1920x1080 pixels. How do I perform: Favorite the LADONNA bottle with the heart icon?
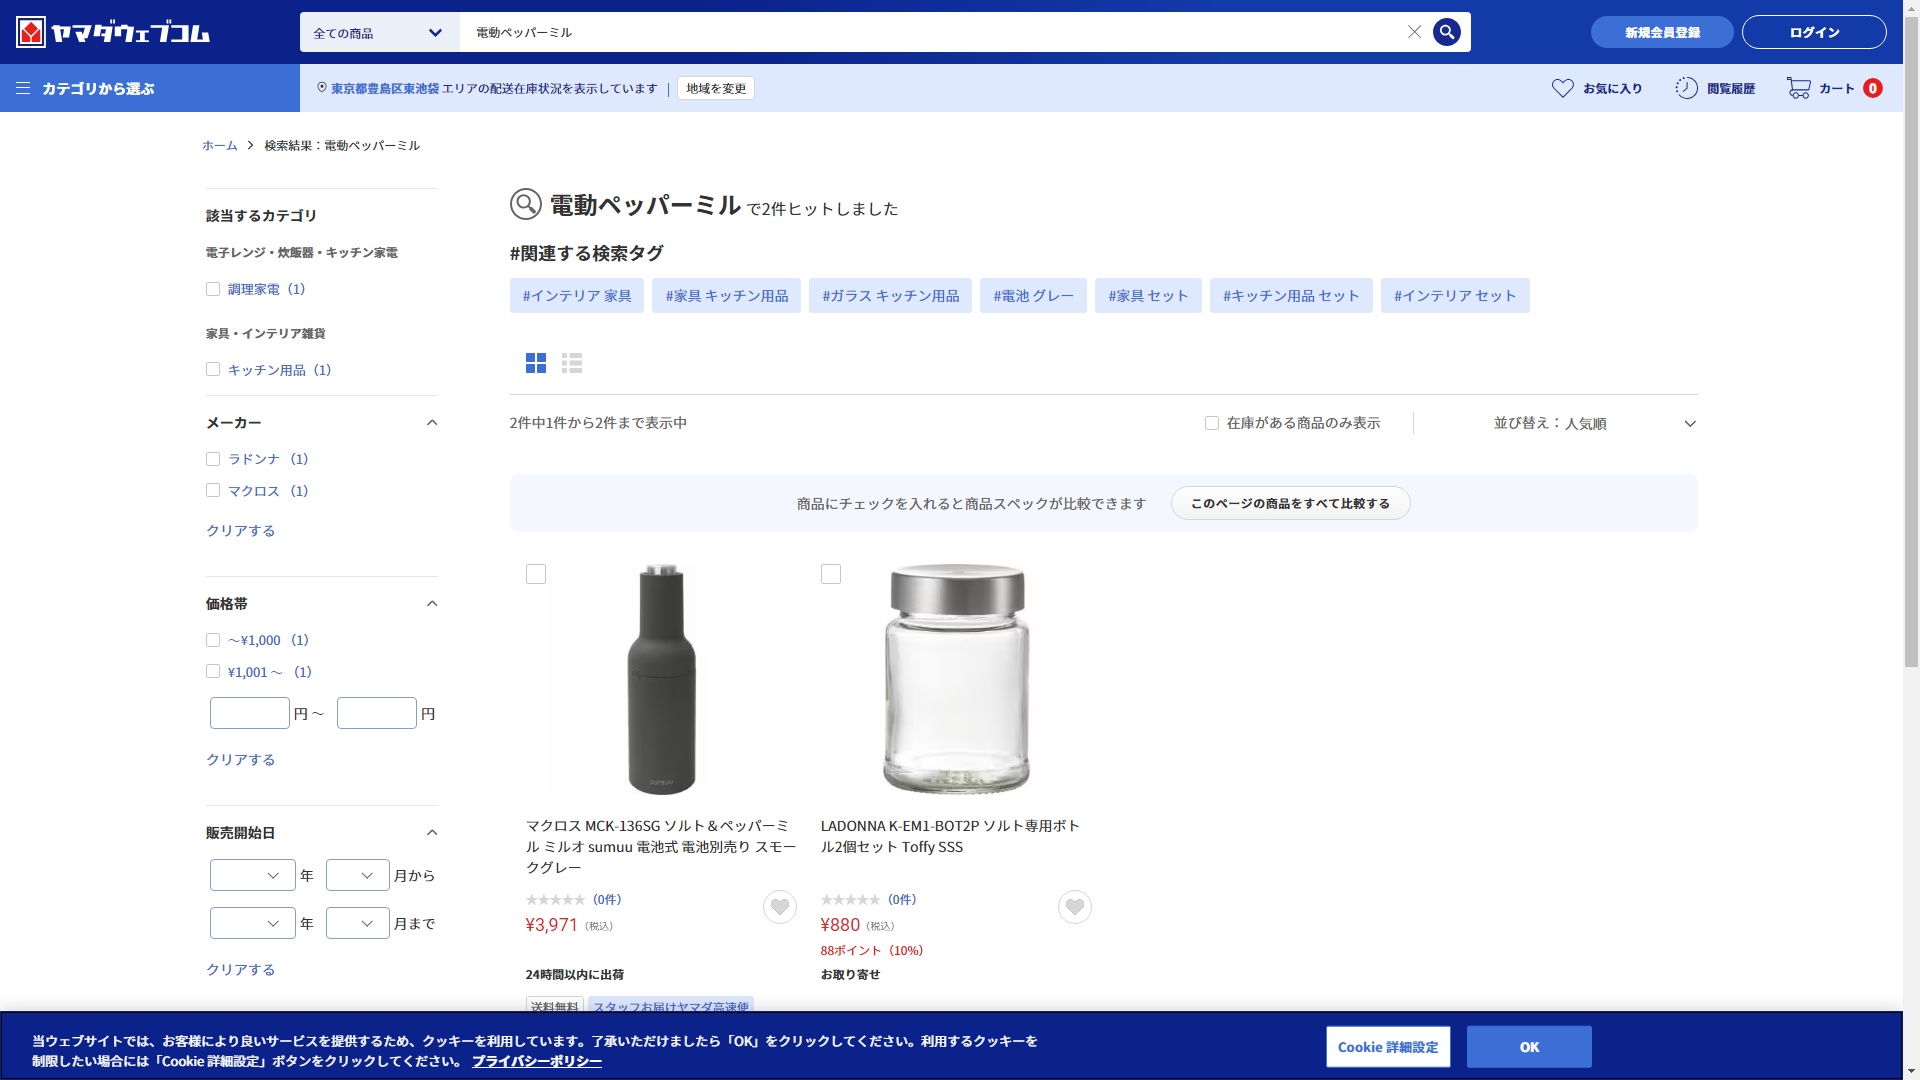click(1074, 907)
